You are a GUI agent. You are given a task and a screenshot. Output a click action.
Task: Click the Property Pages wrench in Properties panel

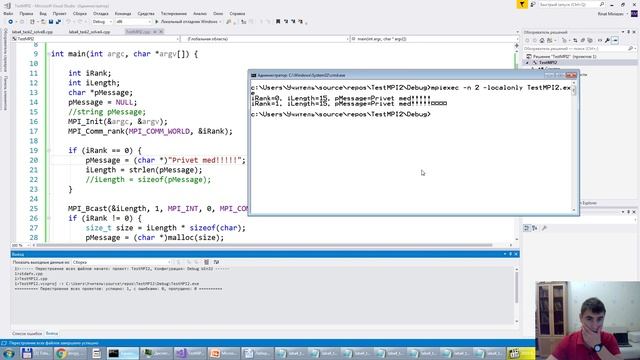[x=544, y=228]
